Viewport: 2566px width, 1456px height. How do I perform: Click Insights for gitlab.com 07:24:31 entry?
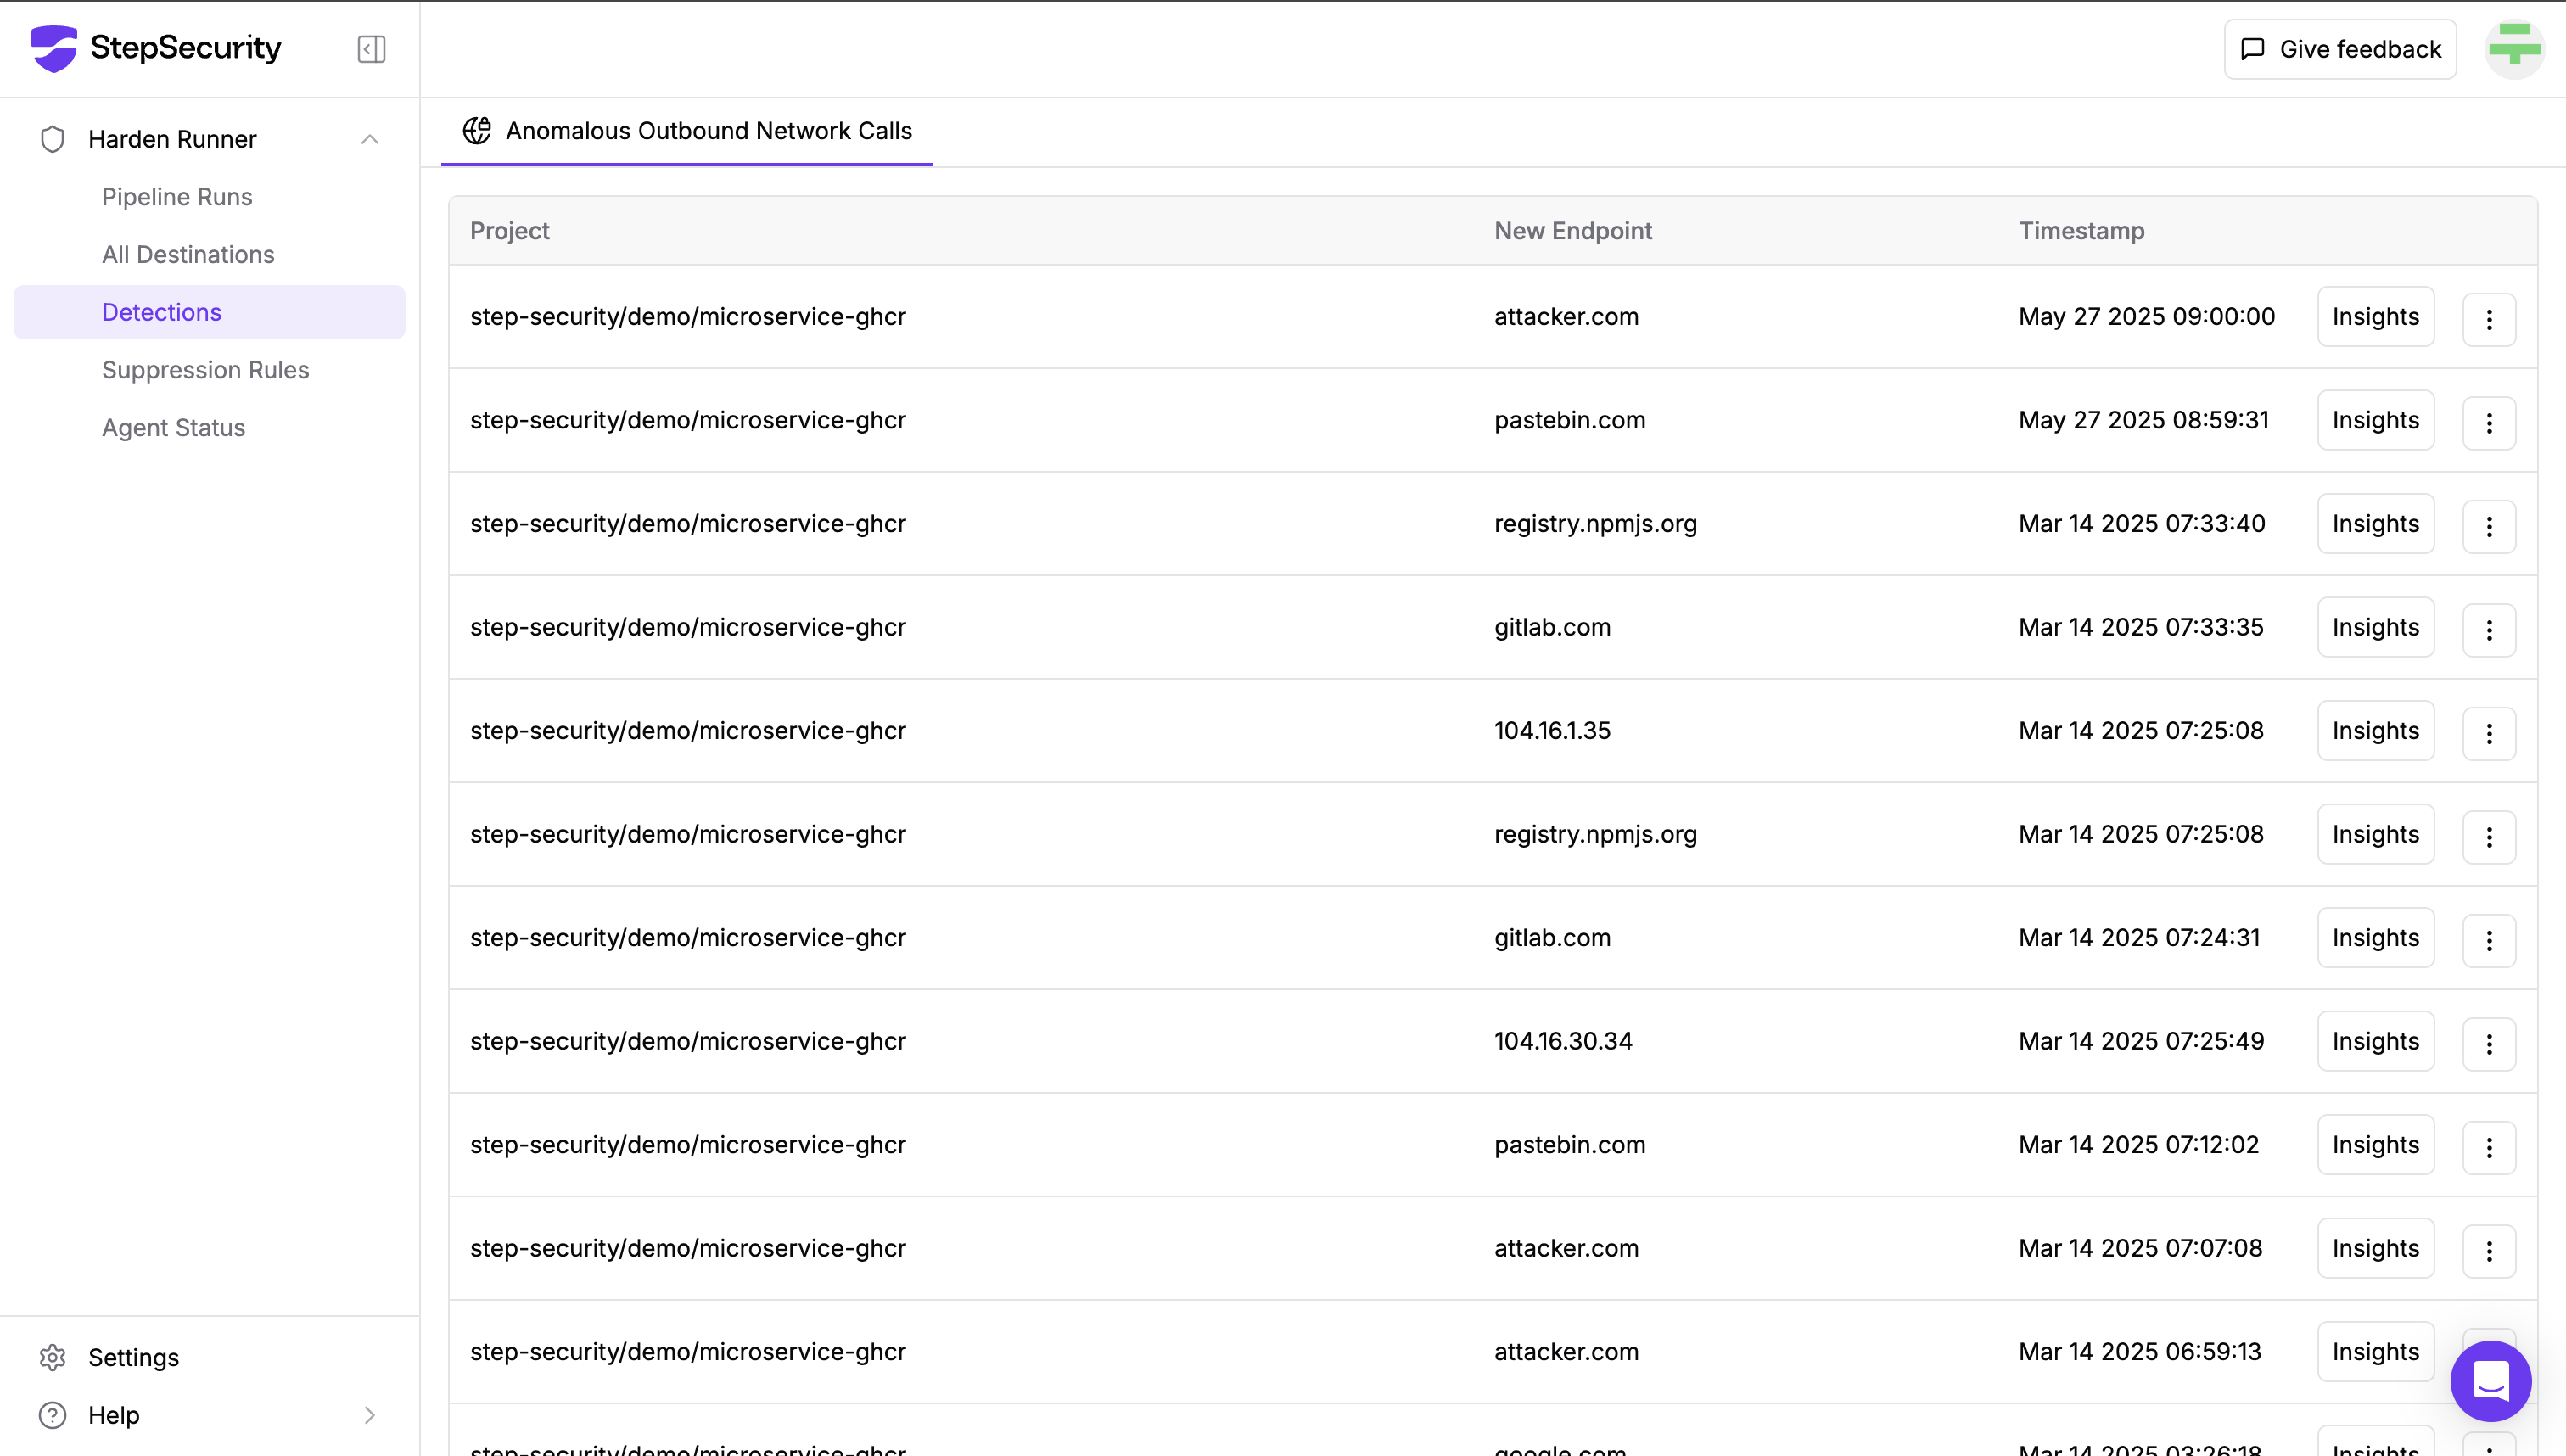(2375, 938)
